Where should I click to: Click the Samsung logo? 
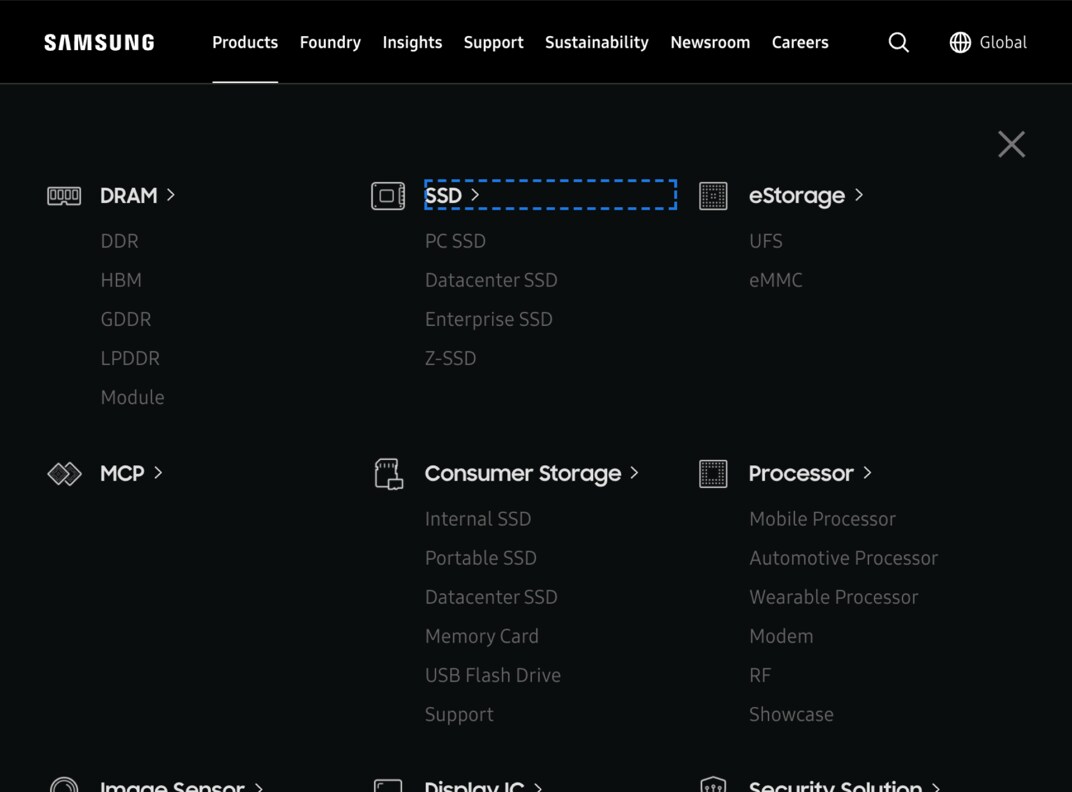pyautogui.click(x=99, y=42)
